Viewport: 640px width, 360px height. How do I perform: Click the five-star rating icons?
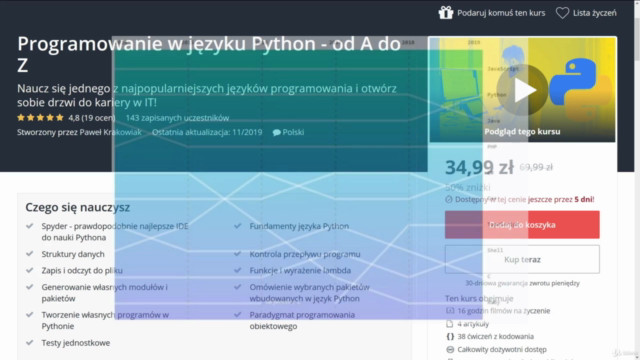pyautogui.click(x=40, y=118)
